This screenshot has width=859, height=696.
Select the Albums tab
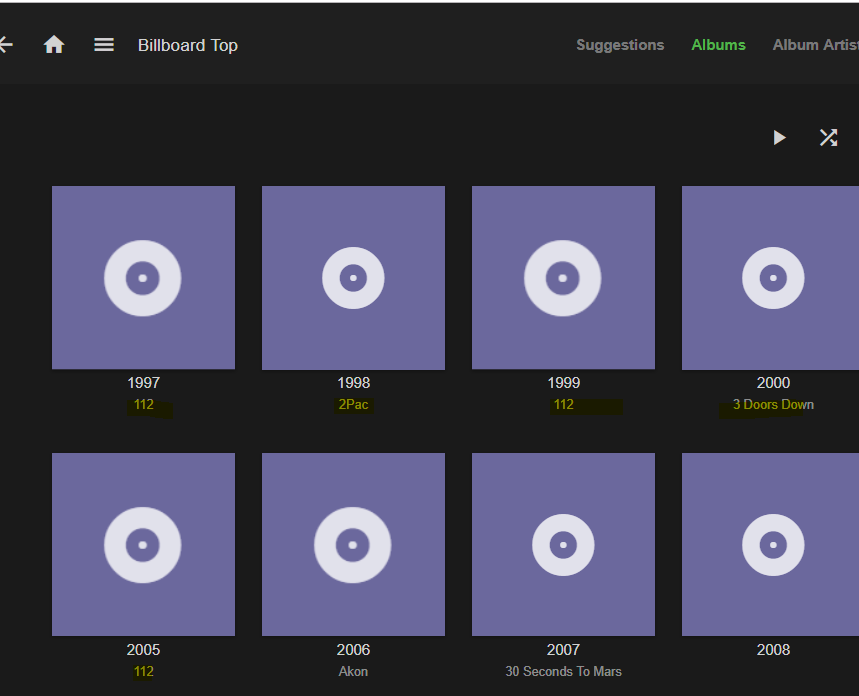click(x=718, y=45)
